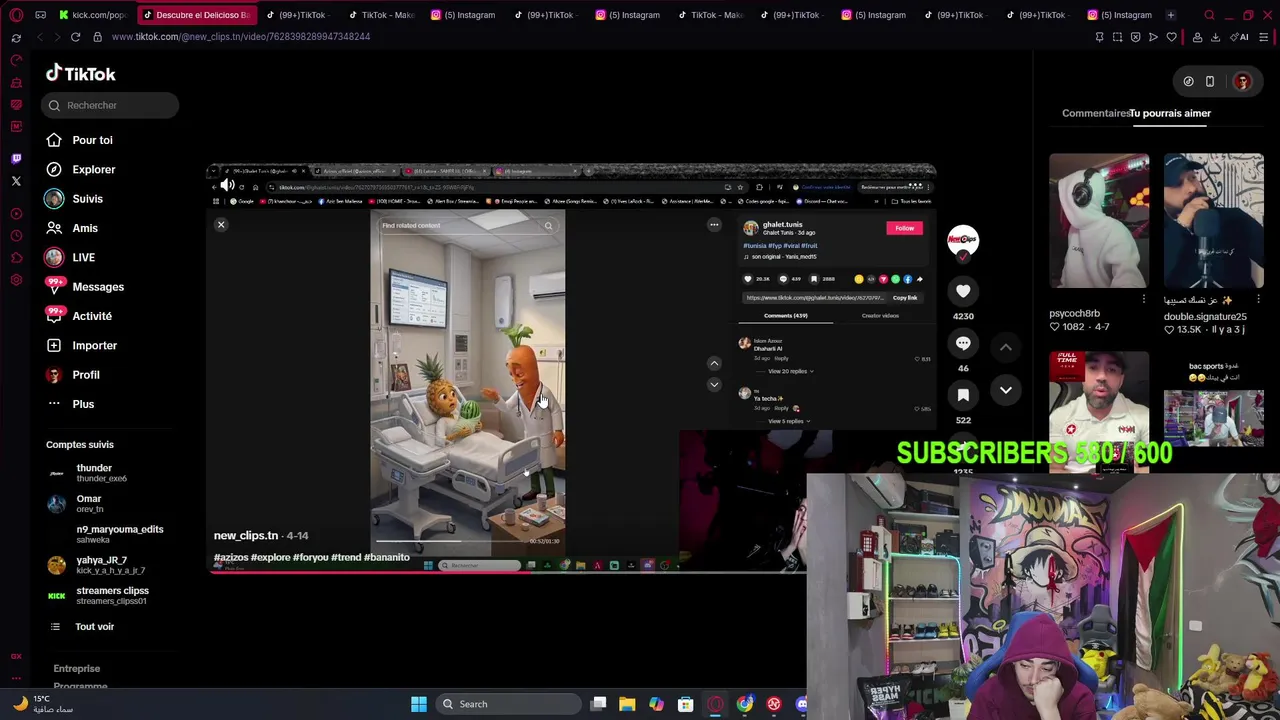The image size is (1280, 720).
Task: Open three-dot menu on psycoch8rb thumbnail
Action: 1144,299
